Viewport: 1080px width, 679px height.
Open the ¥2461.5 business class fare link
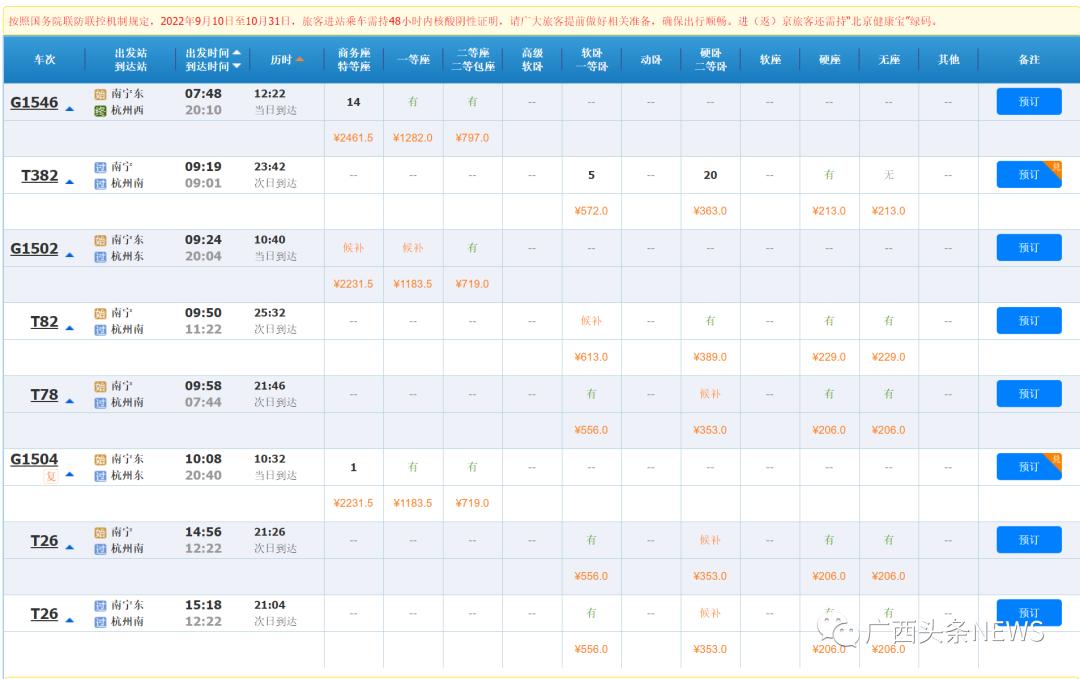(351, 137)
